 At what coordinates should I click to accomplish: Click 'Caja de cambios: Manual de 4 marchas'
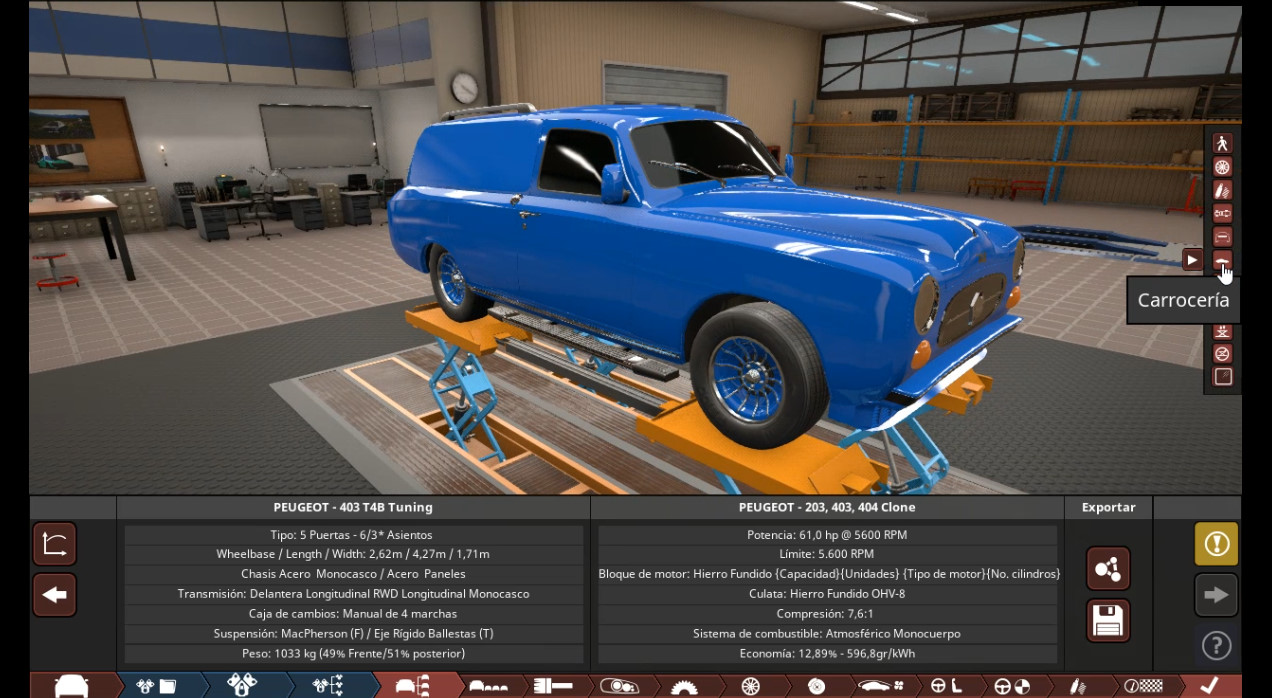(x=353, y=614)
